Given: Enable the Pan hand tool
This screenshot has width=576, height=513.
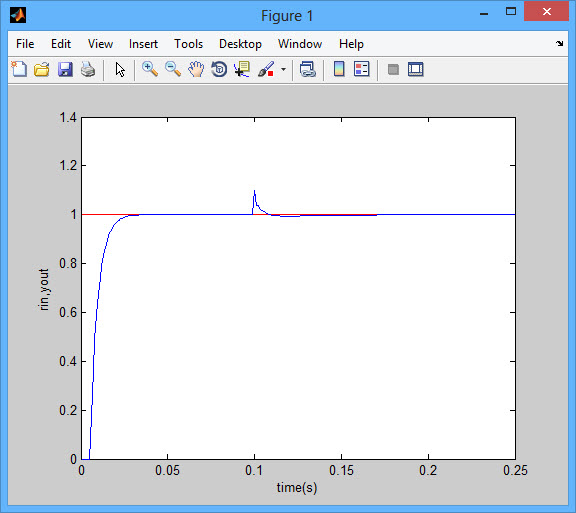Looking at the screenshot, I should [196, 69].
